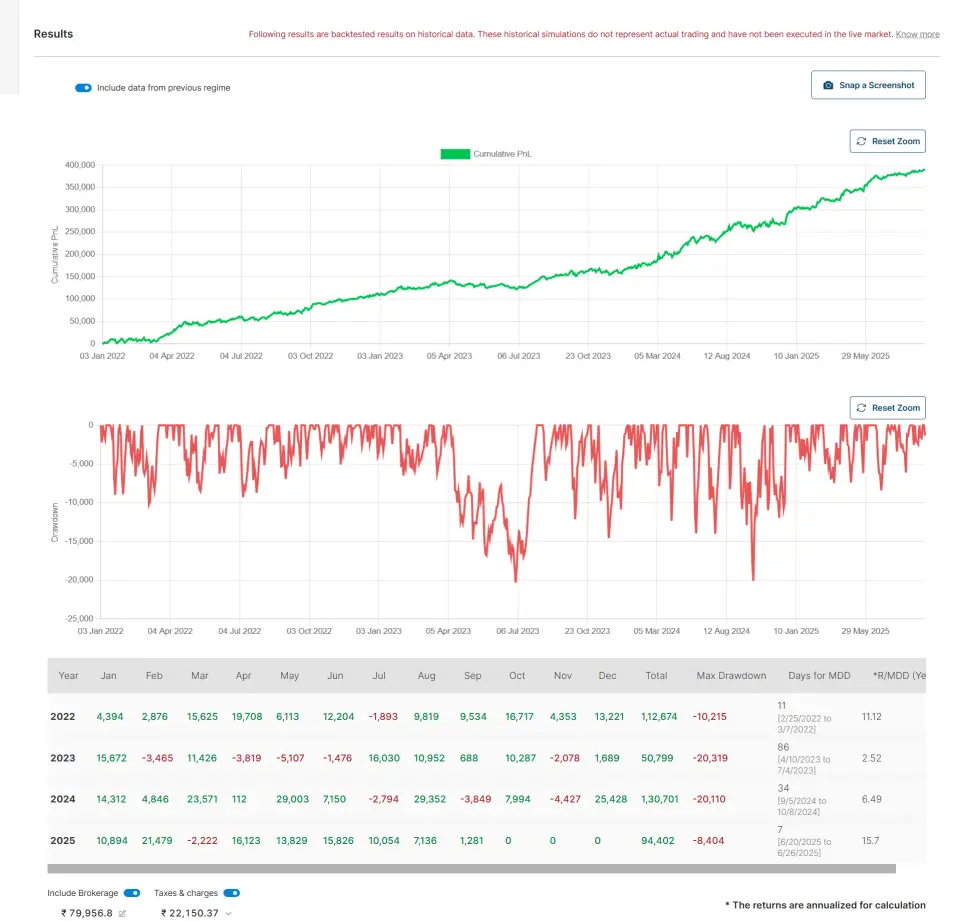Expand the taxes and charges breakdown chevron

[230, 913]
